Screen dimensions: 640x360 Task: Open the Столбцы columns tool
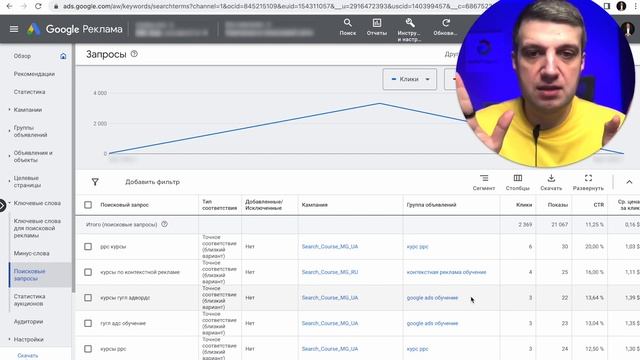[x=518, y=182]
